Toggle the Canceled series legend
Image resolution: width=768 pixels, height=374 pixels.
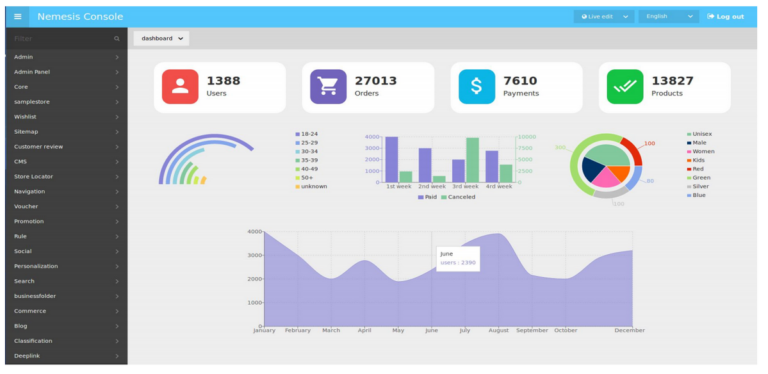[458, 197]
